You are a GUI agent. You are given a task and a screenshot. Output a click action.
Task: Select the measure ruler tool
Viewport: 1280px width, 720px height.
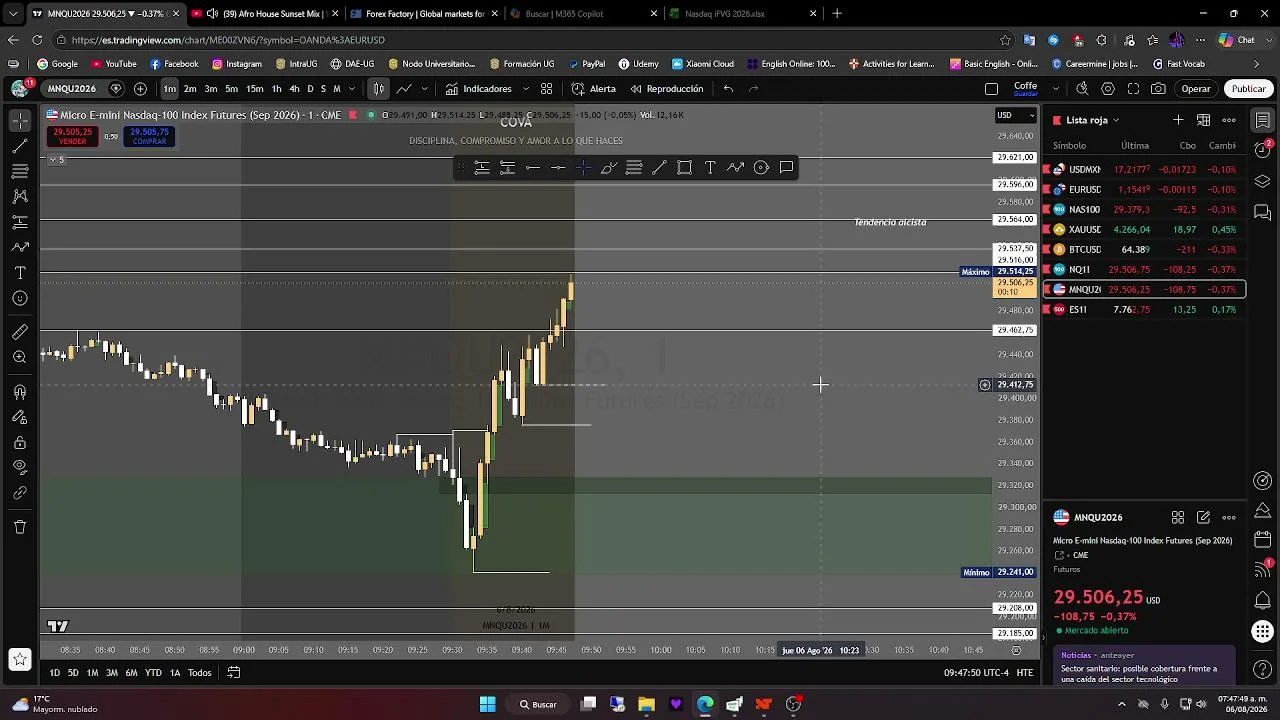click(20, 332)
